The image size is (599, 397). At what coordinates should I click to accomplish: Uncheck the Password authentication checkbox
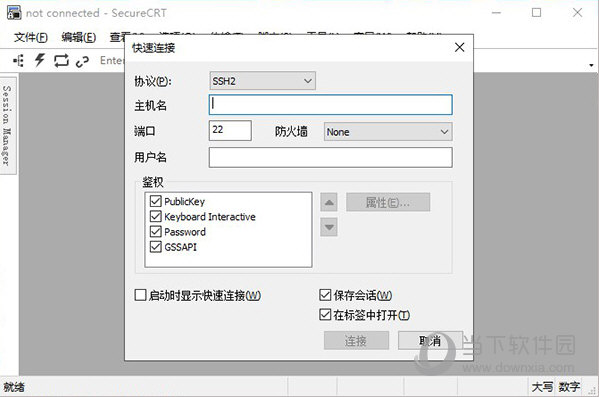tap(155, 232)
